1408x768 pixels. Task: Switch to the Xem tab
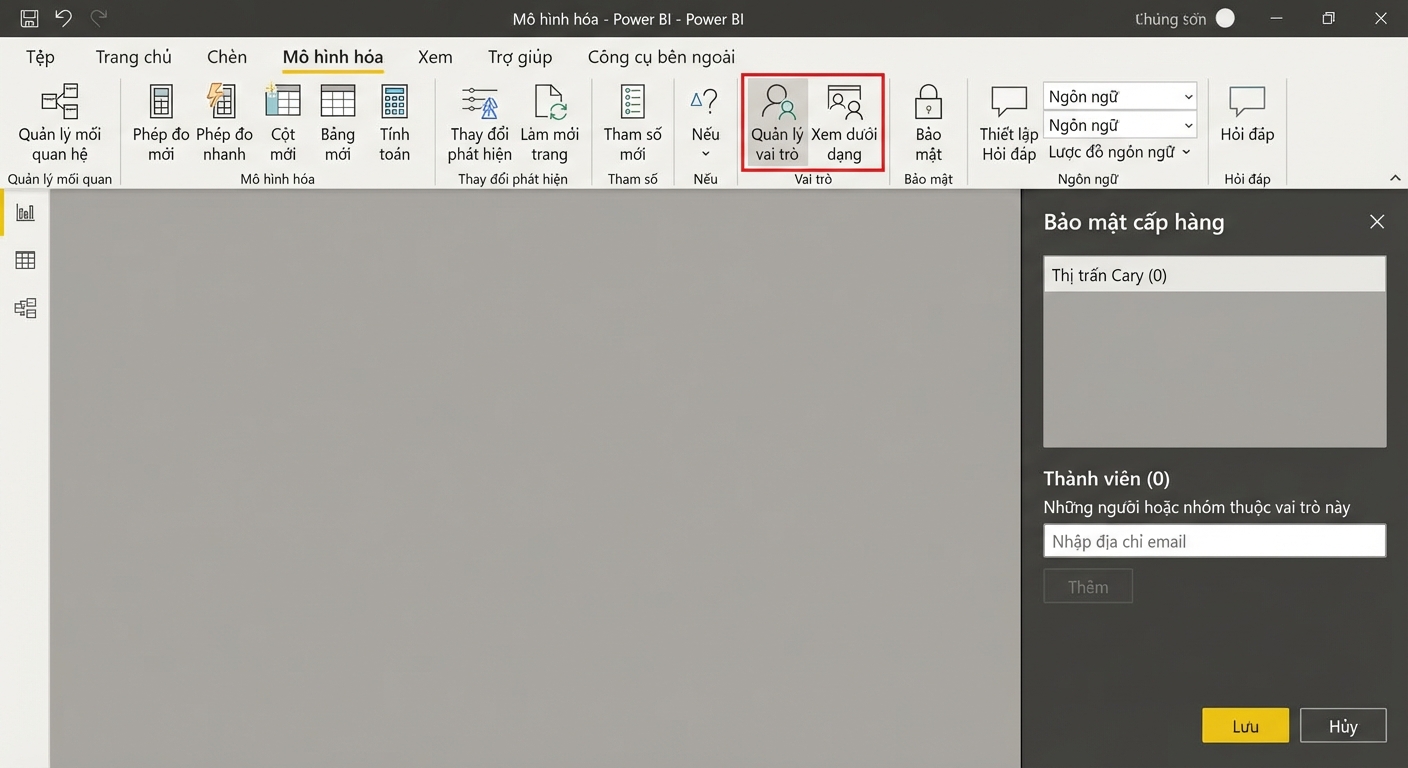(435, 57)
